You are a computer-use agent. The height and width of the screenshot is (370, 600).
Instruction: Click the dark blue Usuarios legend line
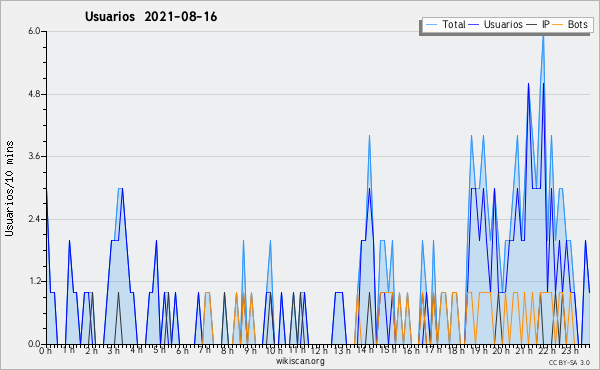pyautogui.click(x=474, y=25)
